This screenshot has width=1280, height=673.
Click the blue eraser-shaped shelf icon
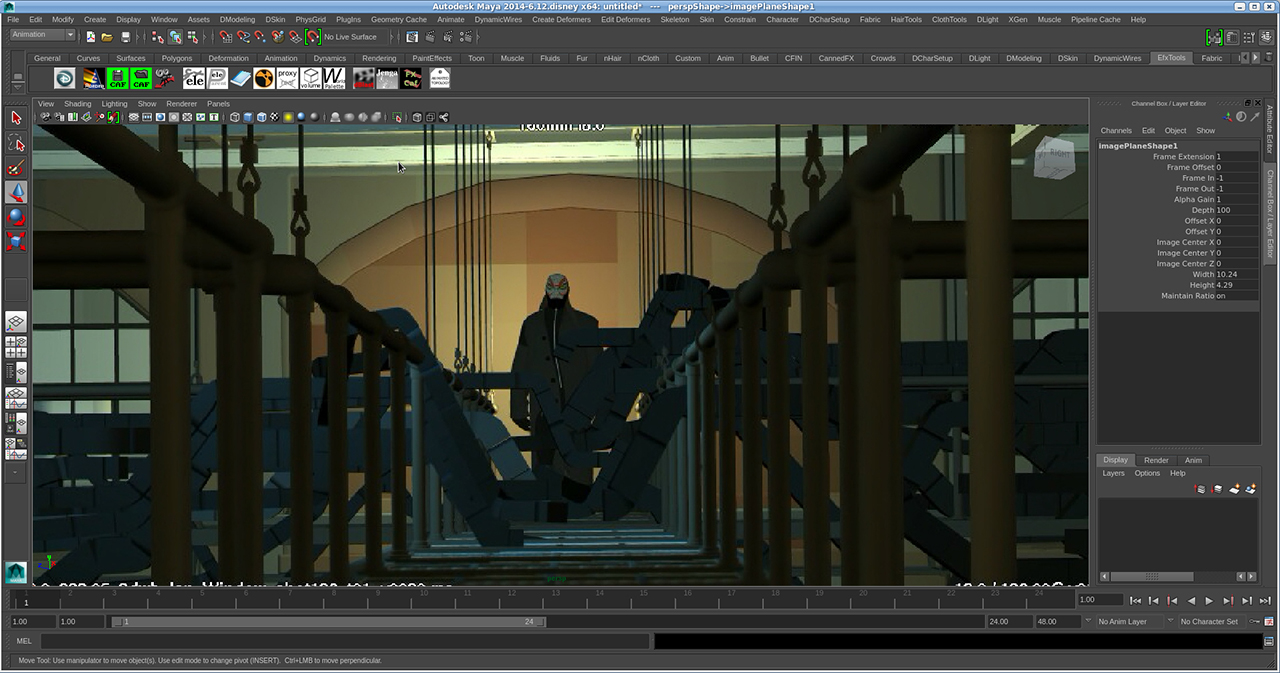tap(241, 78)
